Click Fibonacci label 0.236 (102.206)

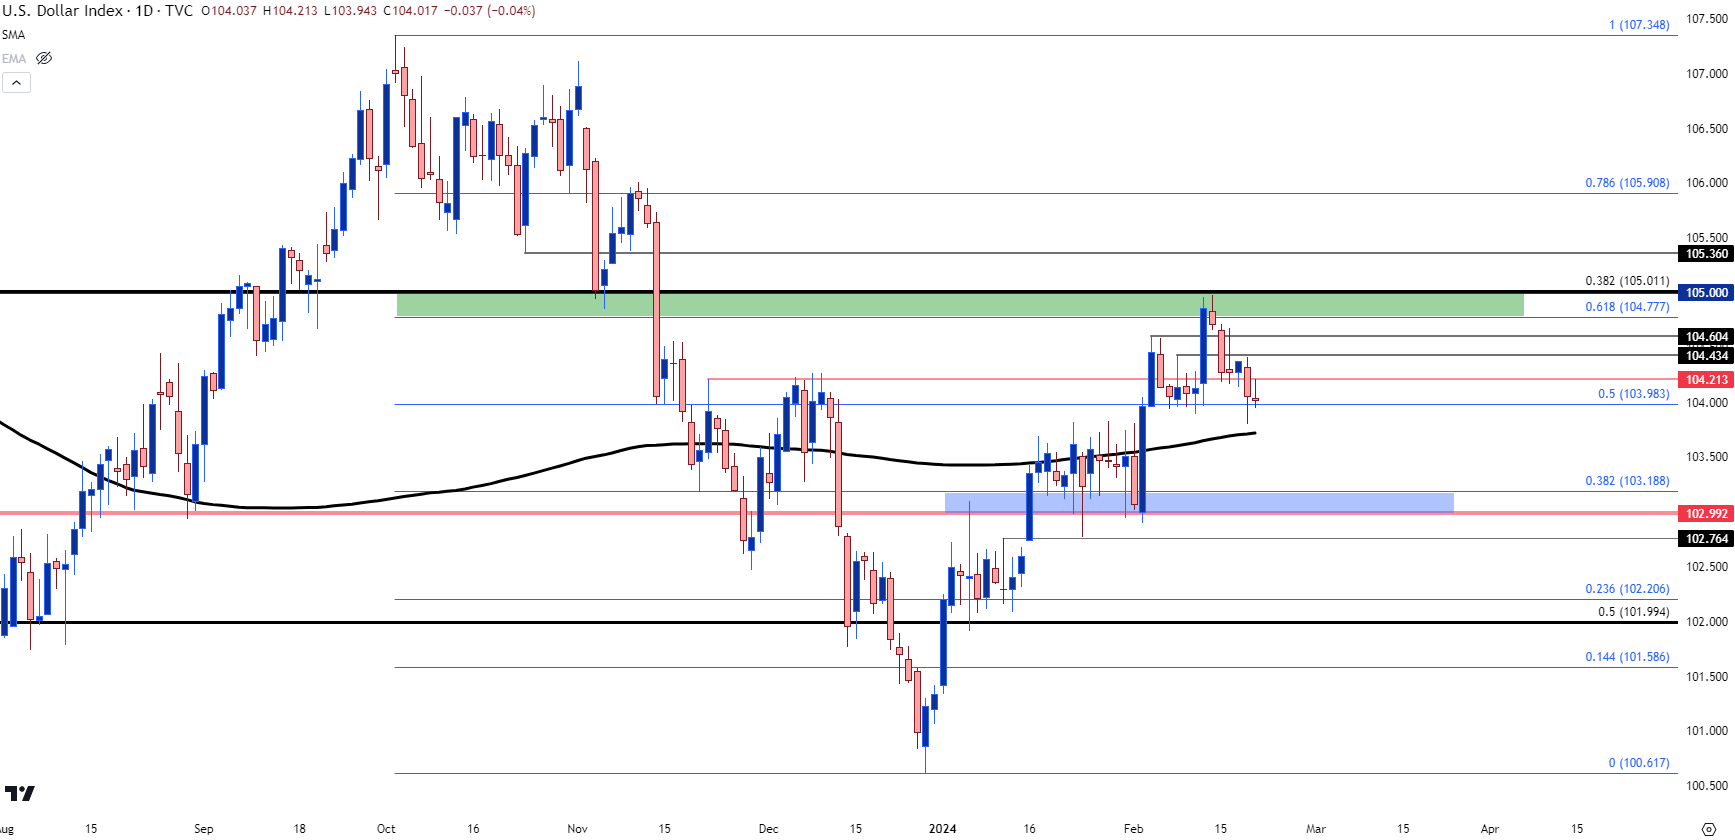(1627, 589)
